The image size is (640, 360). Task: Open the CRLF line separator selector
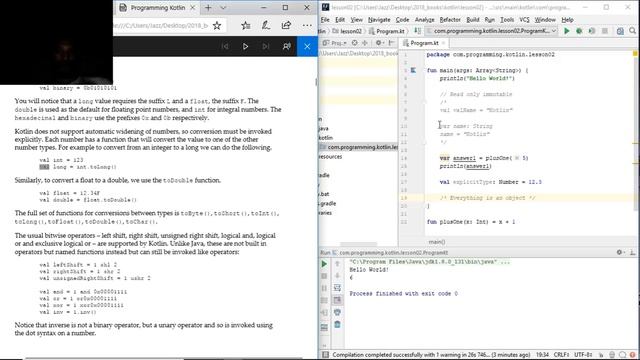561,355
